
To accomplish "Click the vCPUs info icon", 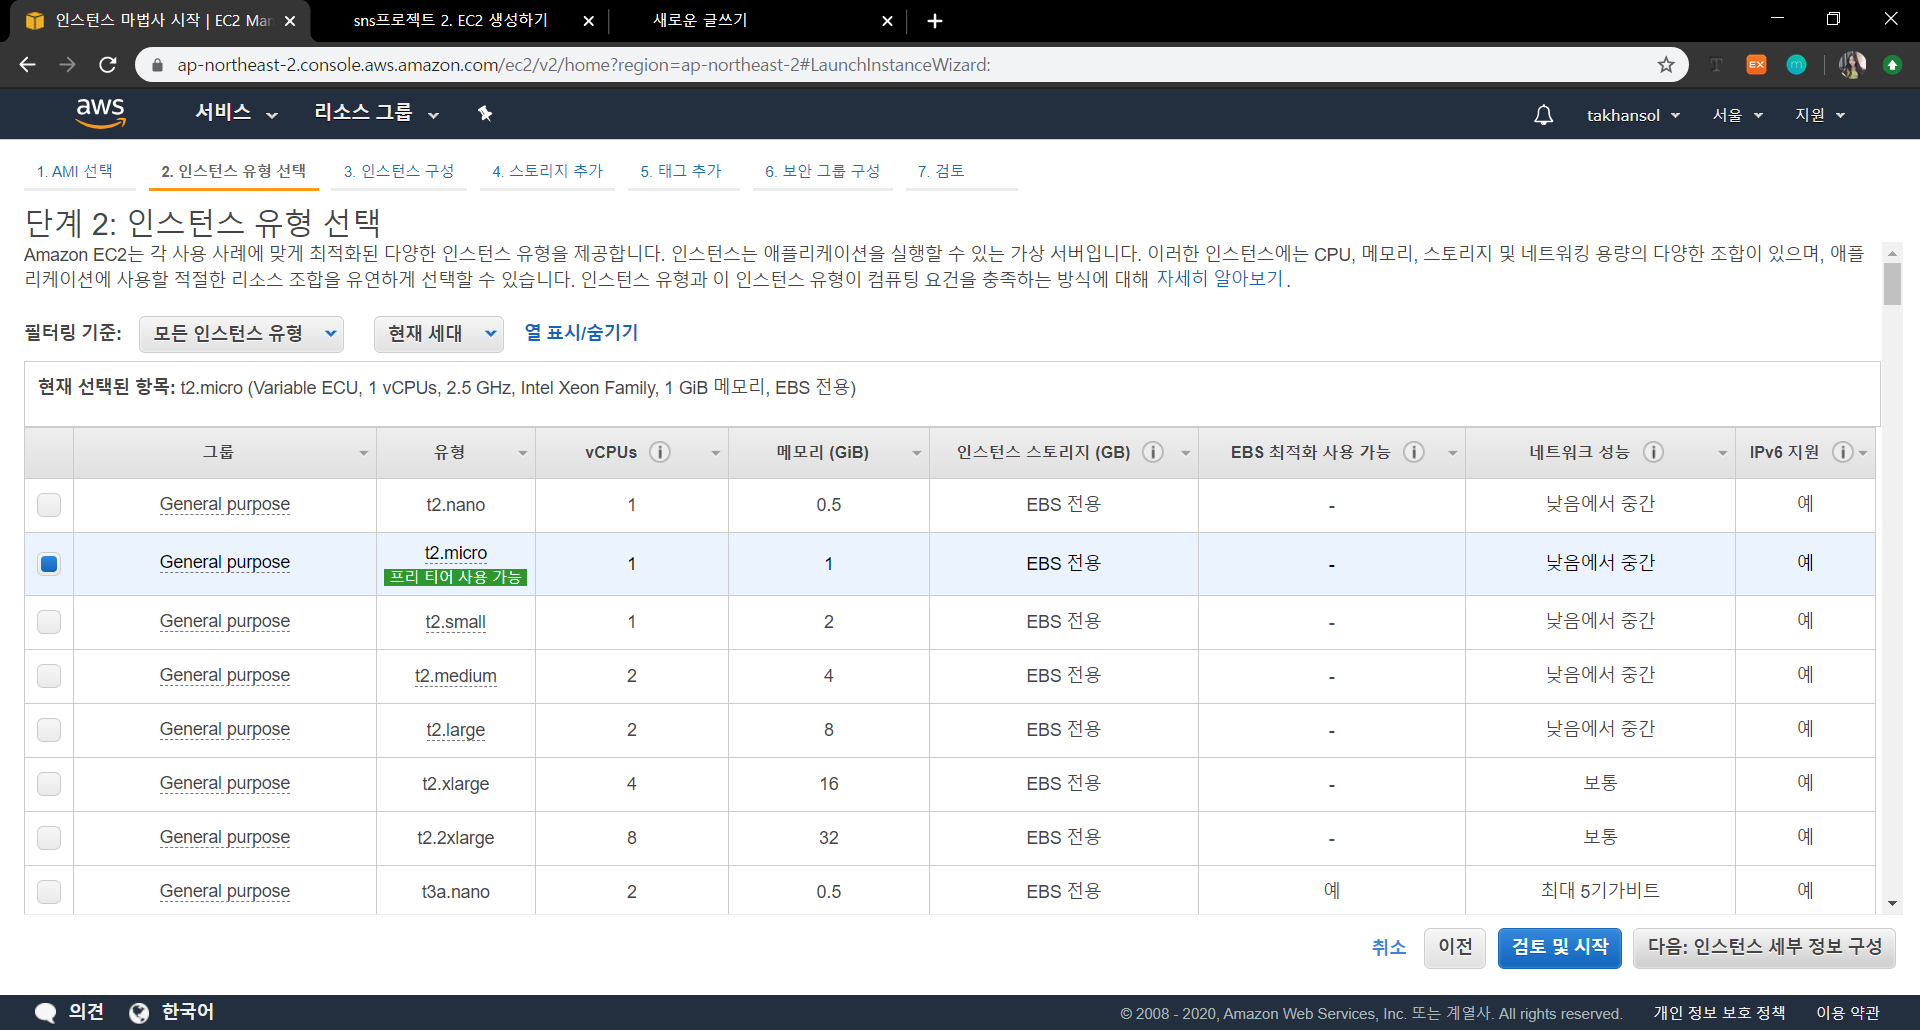I will 660,452.
